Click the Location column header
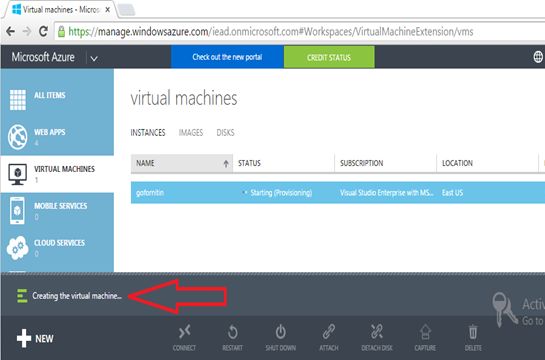 [487, 163]
